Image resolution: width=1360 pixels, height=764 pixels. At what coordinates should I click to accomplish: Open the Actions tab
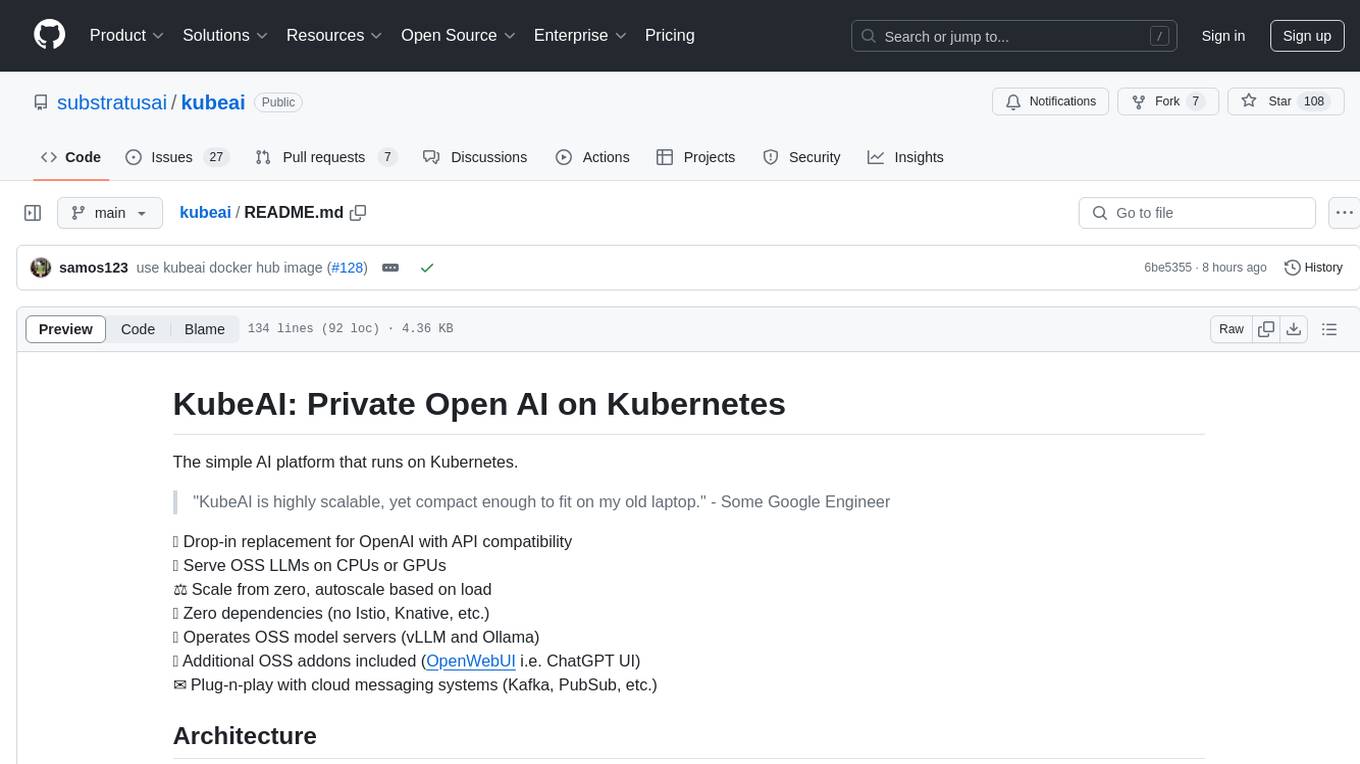pyautogui.click(x=592, y=157)
